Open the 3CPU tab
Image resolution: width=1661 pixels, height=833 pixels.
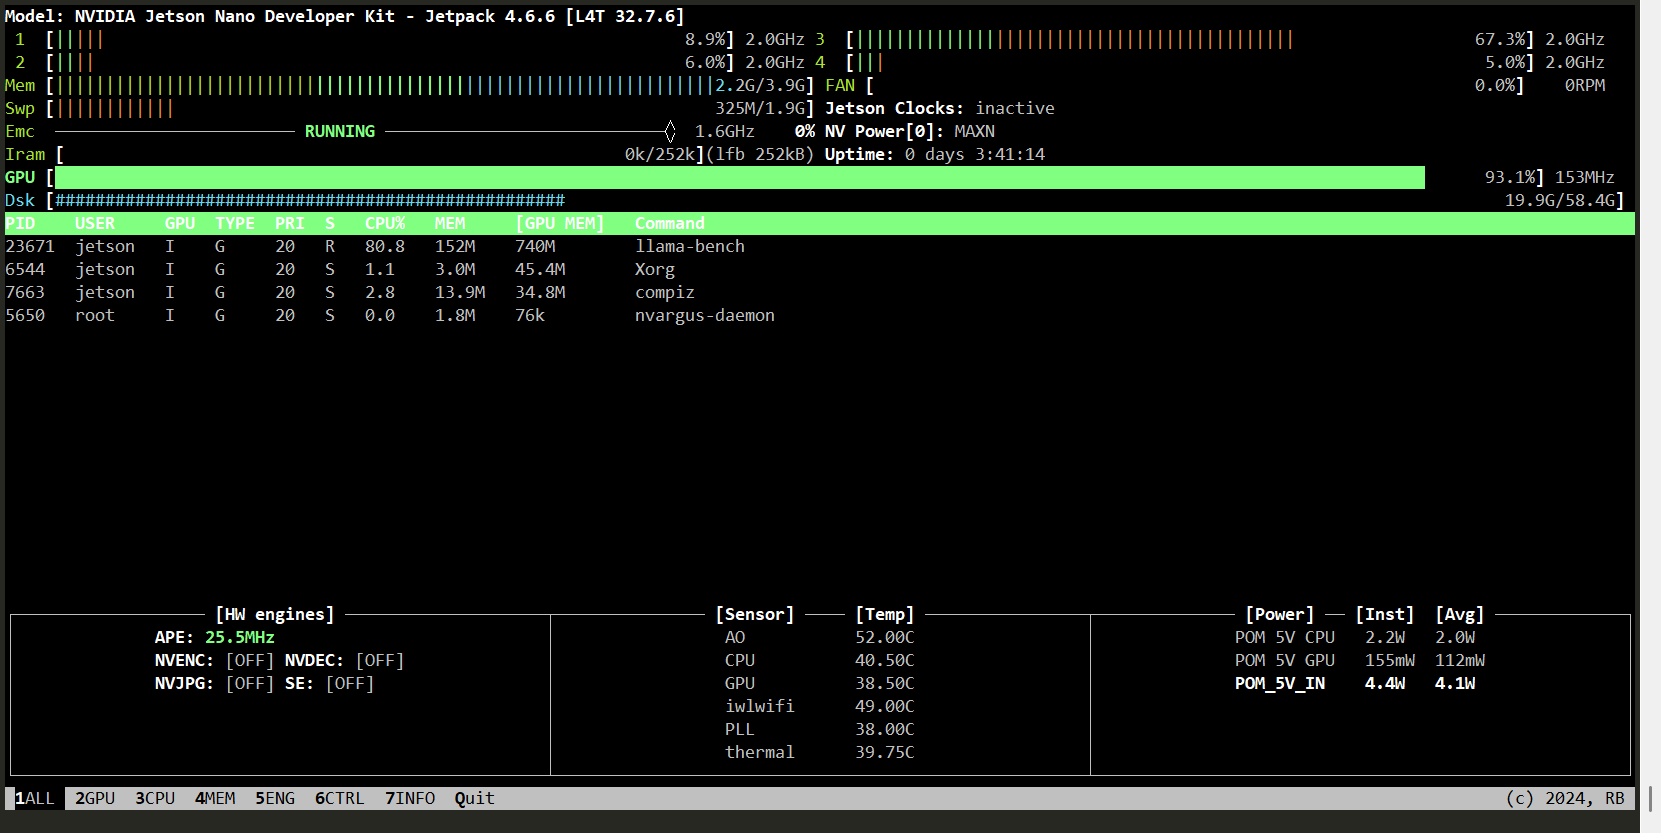tap(155, 798)
